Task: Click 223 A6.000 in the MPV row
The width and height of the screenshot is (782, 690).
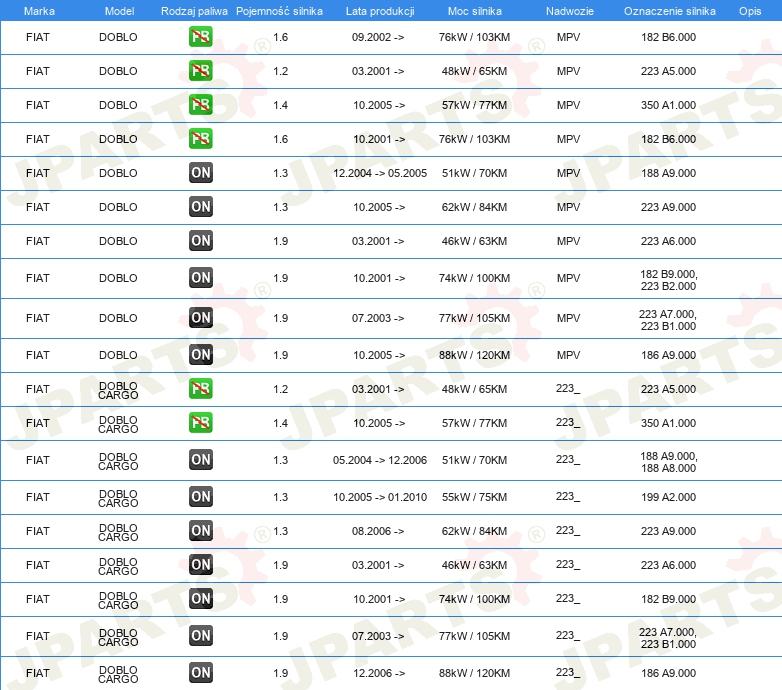Action: pos(668,241)
